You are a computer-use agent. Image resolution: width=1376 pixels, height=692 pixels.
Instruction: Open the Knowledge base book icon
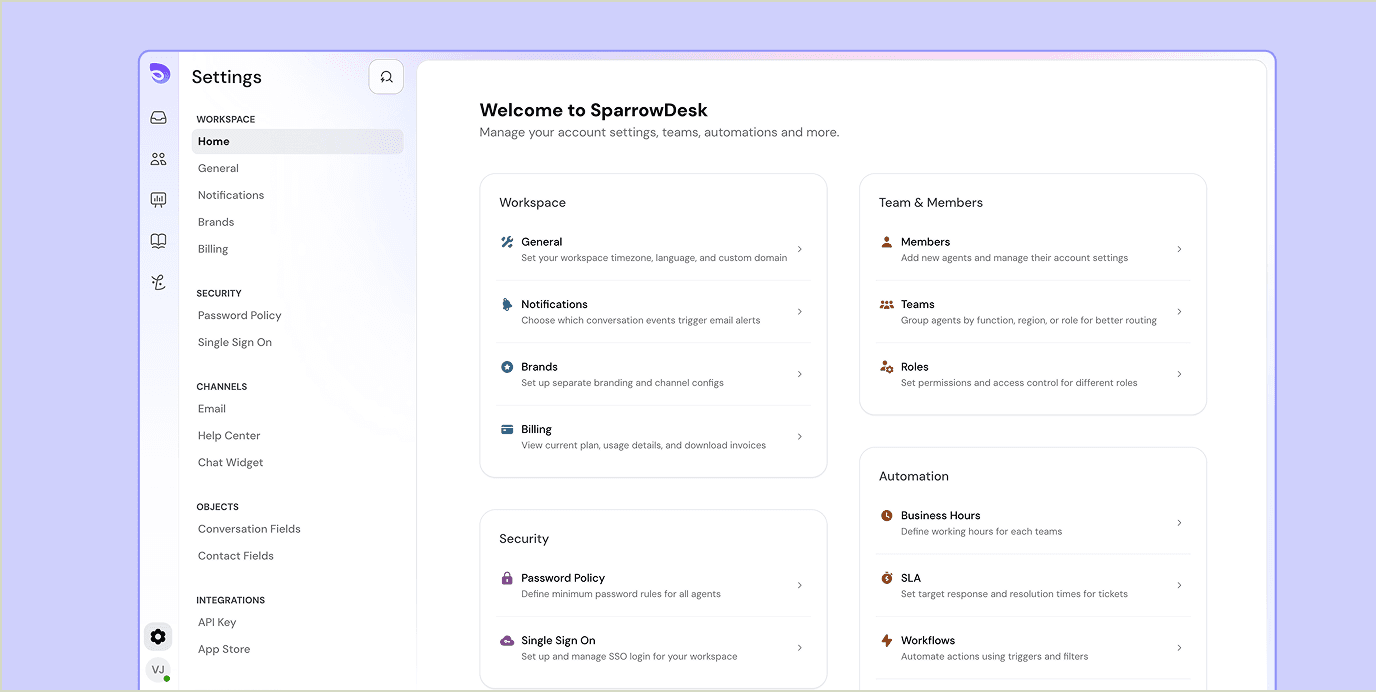158,241
